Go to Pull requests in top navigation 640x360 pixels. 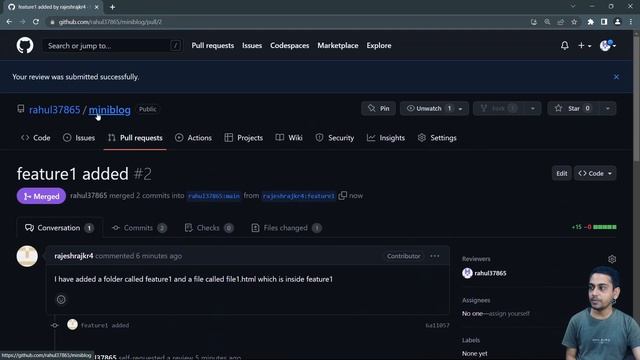click(x=213, y=45)
